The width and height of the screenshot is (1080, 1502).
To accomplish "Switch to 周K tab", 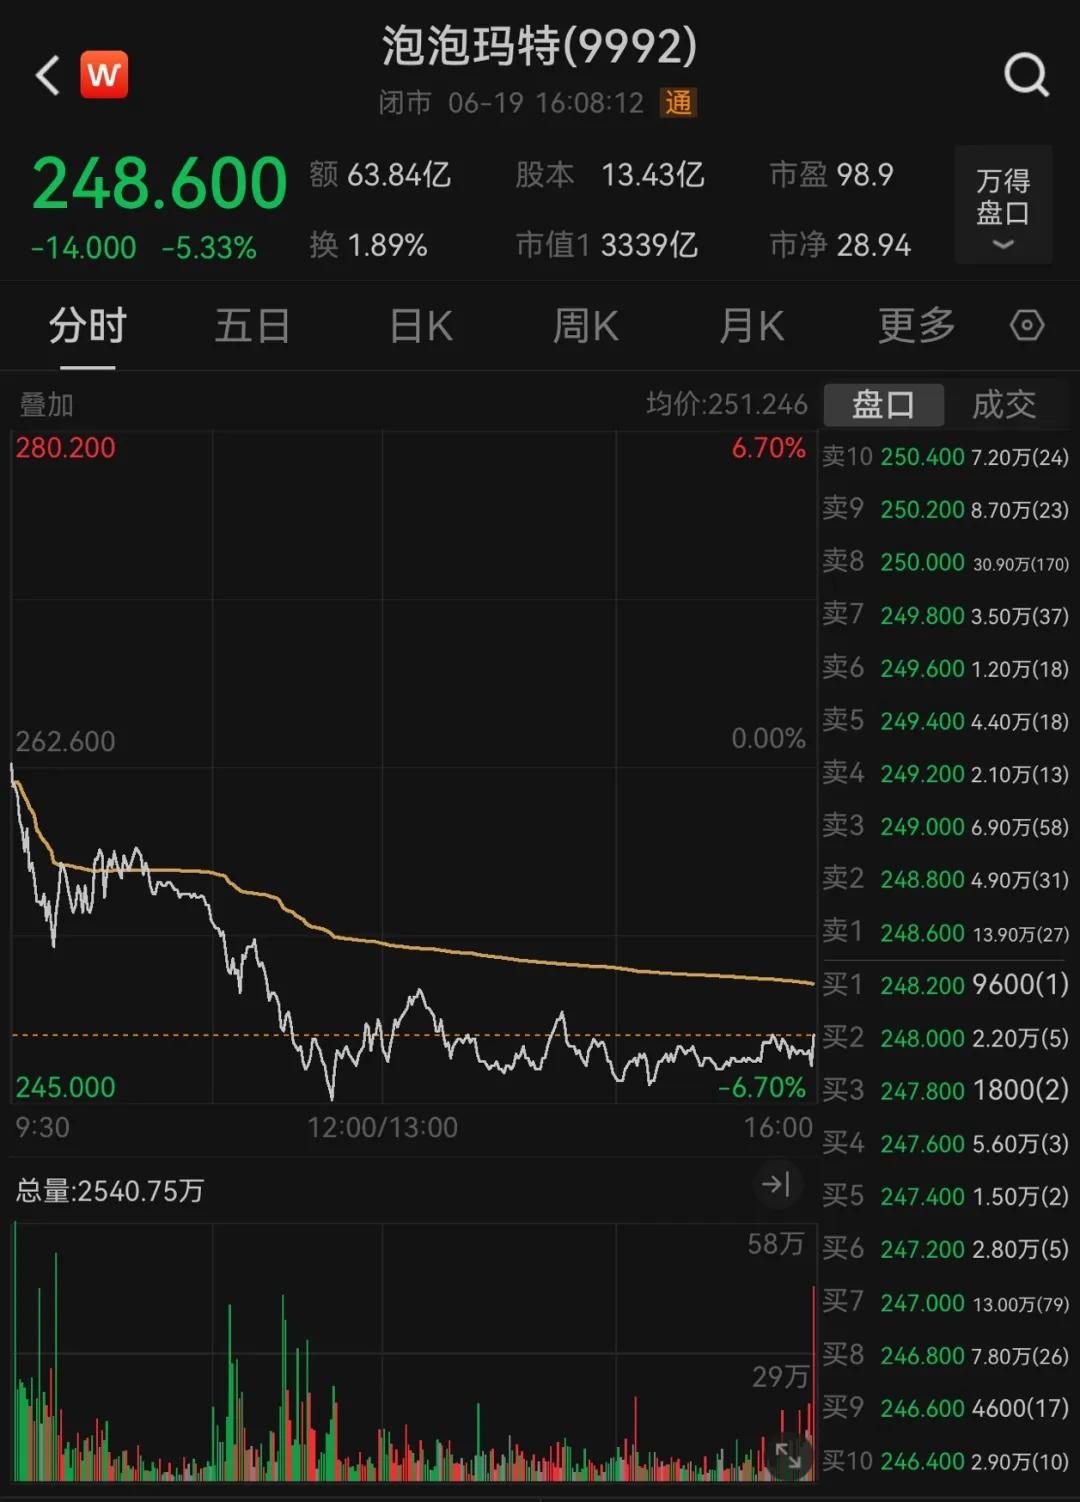I will pos(586,326).
